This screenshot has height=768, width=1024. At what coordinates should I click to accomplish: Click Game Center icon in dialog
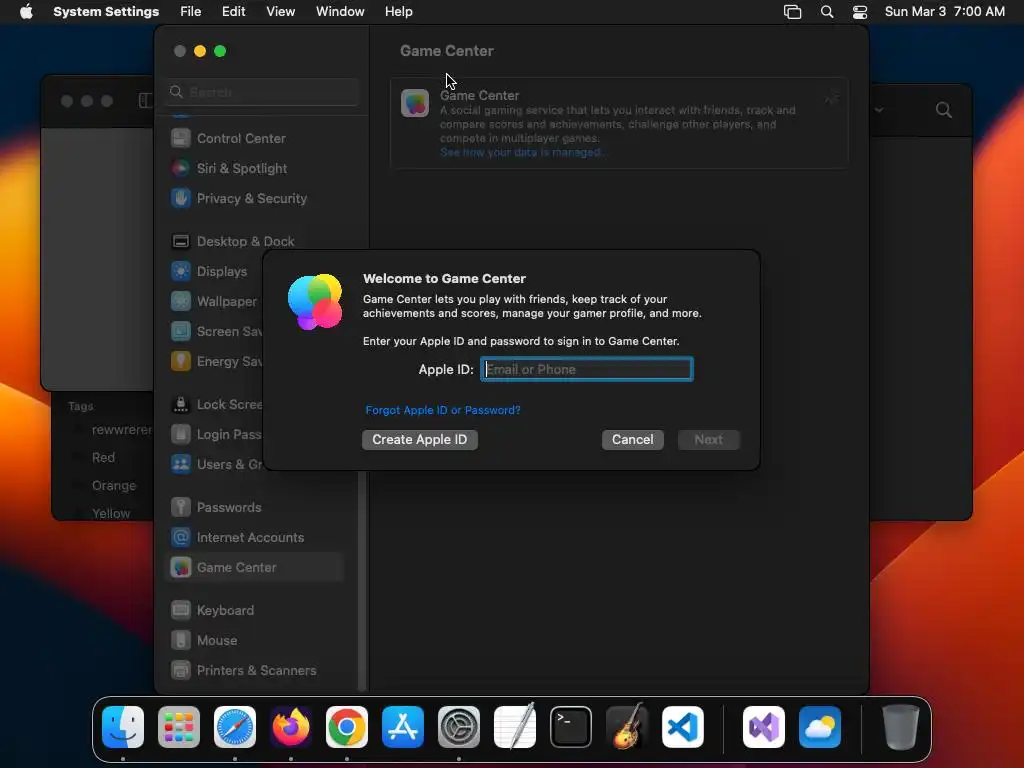click(315, 302)
